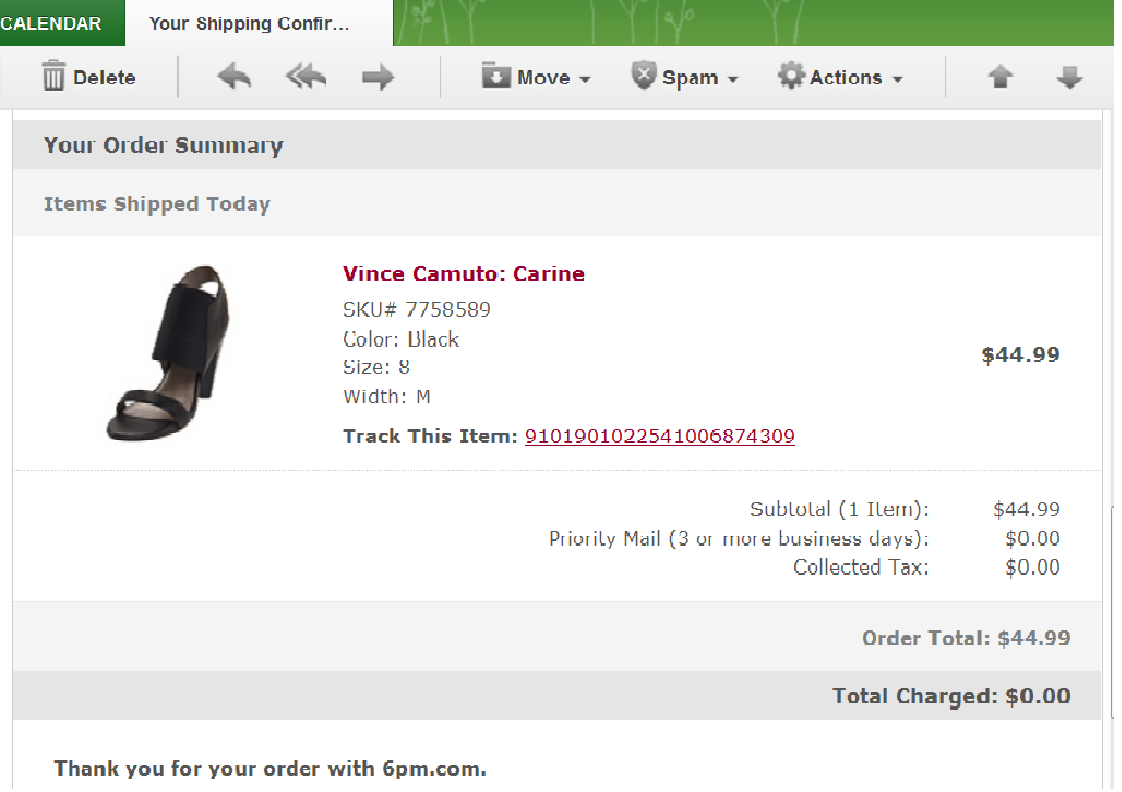This screenshot has width=1122, height=792.
Task: Open tracking number 9101901022541006874309 link
Action: [659, 436]
